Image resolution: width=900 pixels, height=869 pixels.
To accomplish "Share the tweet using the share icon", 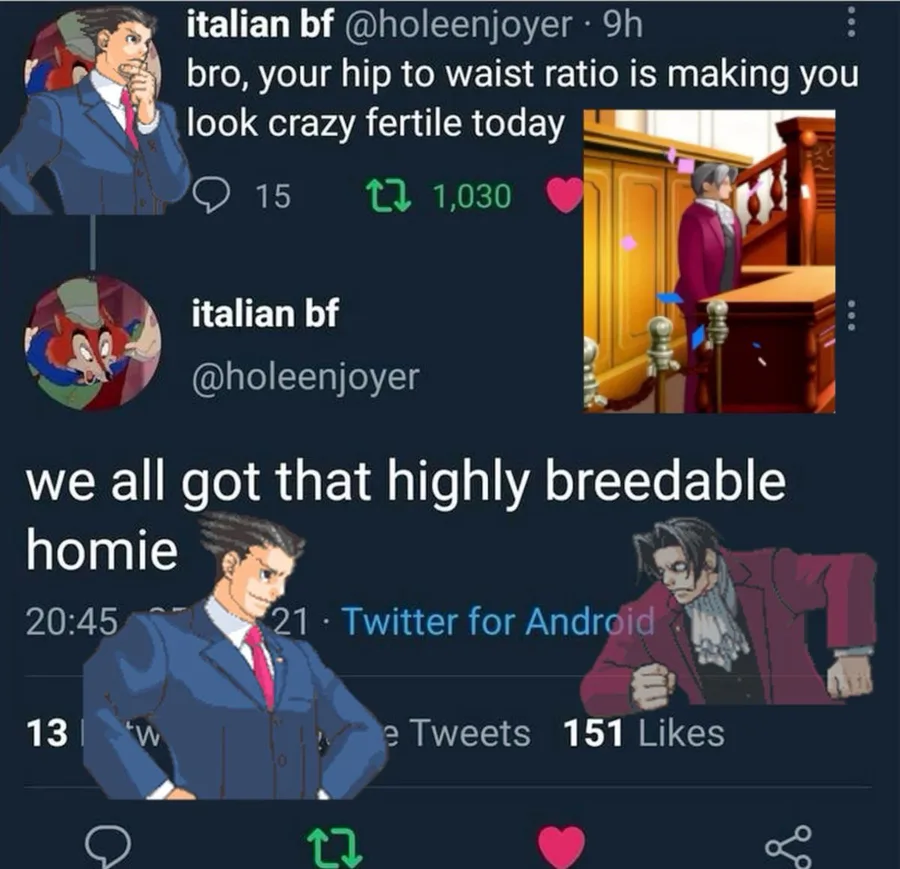I will (x=789, y=846).
